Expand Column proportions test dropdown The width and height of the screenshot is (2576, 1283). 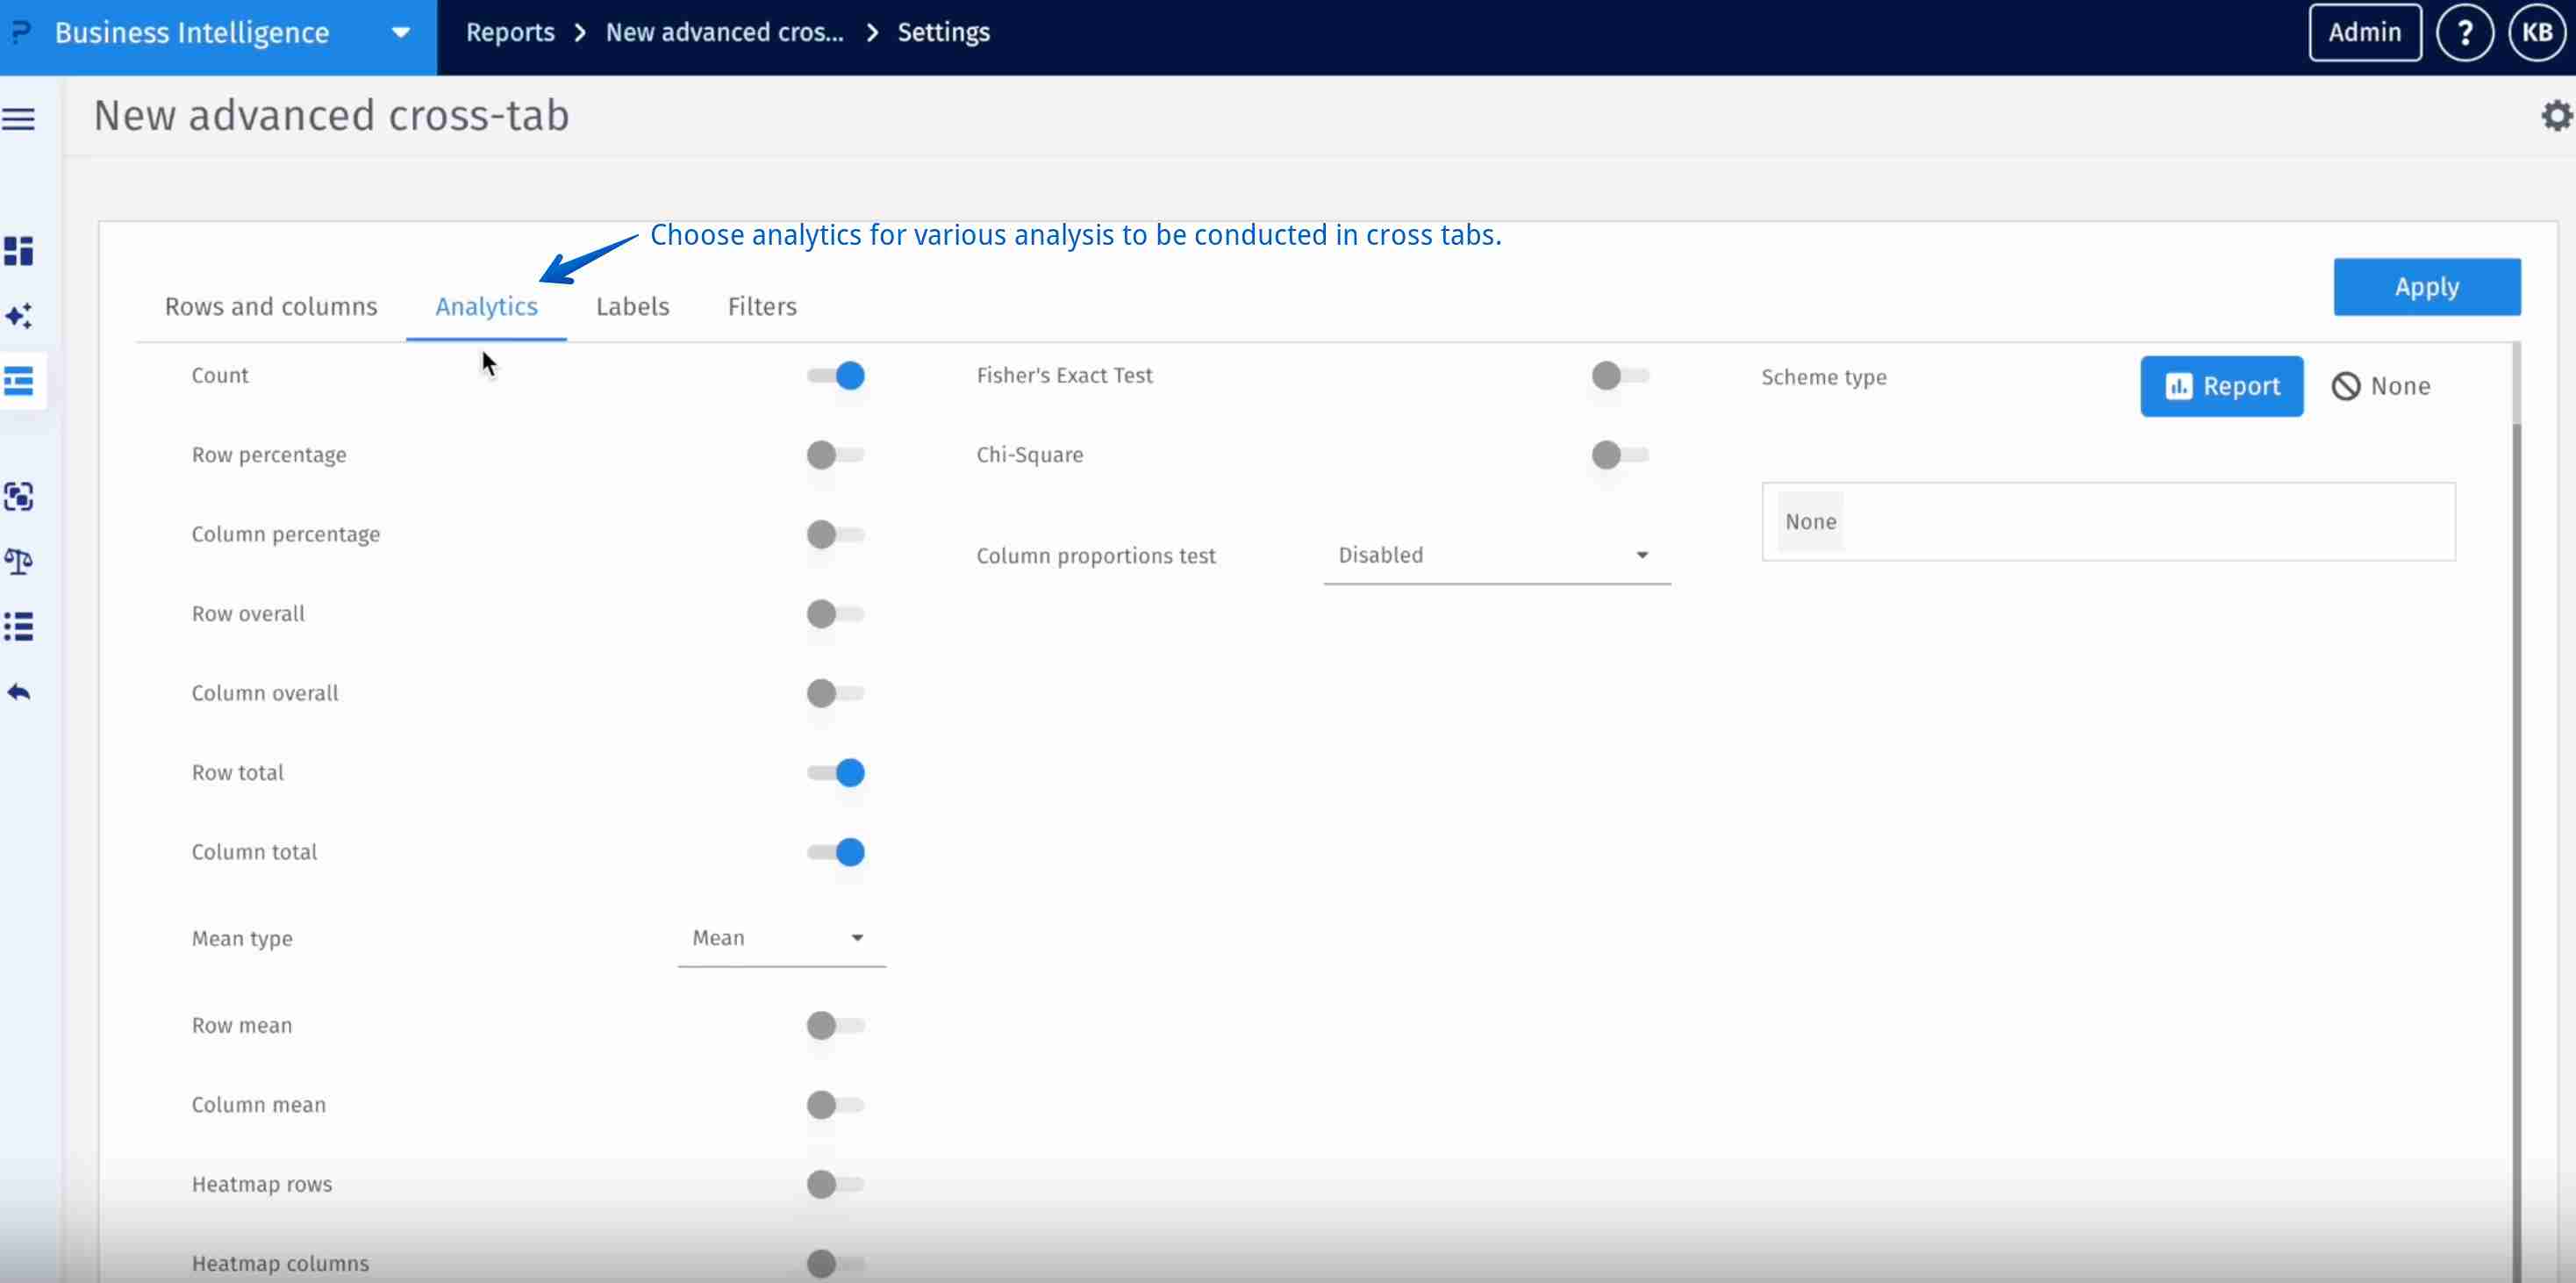tap(1496, 555)
